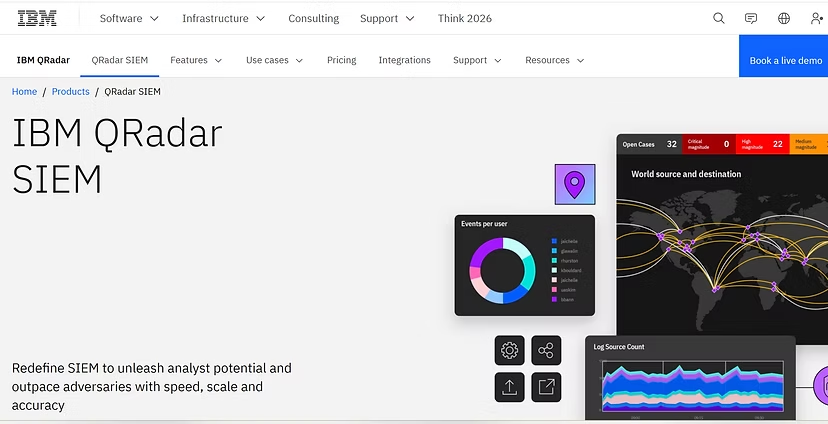
Task: Go to Products breadcrumb
Action: 71,91
